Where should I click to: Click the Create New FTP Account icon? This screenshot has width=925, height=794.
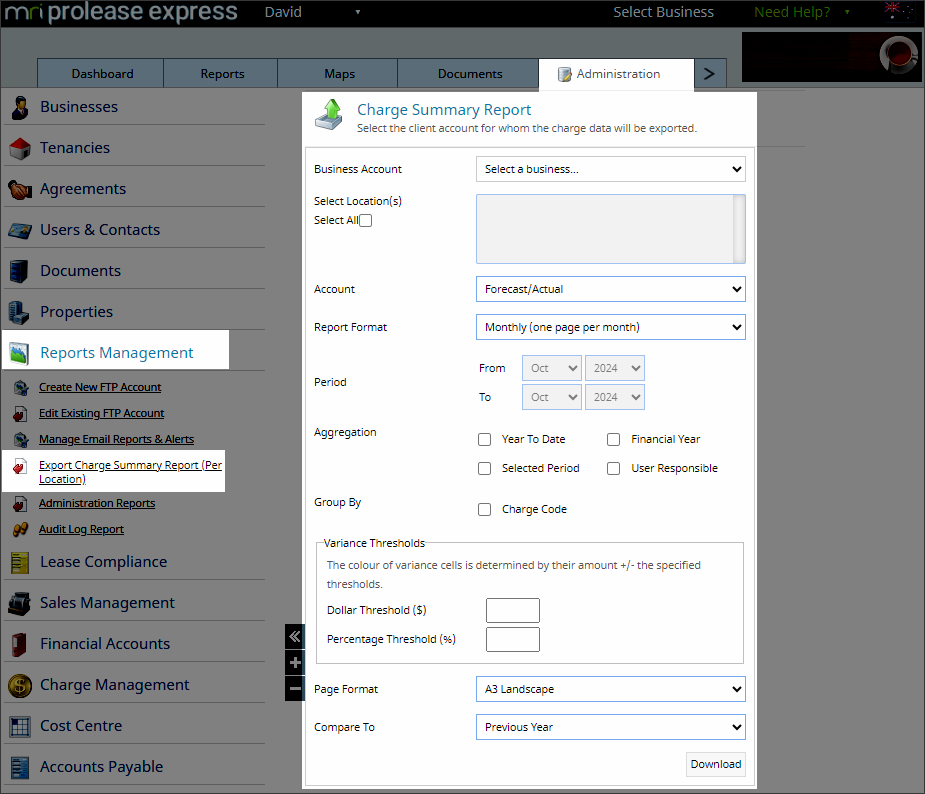[21, 388]
